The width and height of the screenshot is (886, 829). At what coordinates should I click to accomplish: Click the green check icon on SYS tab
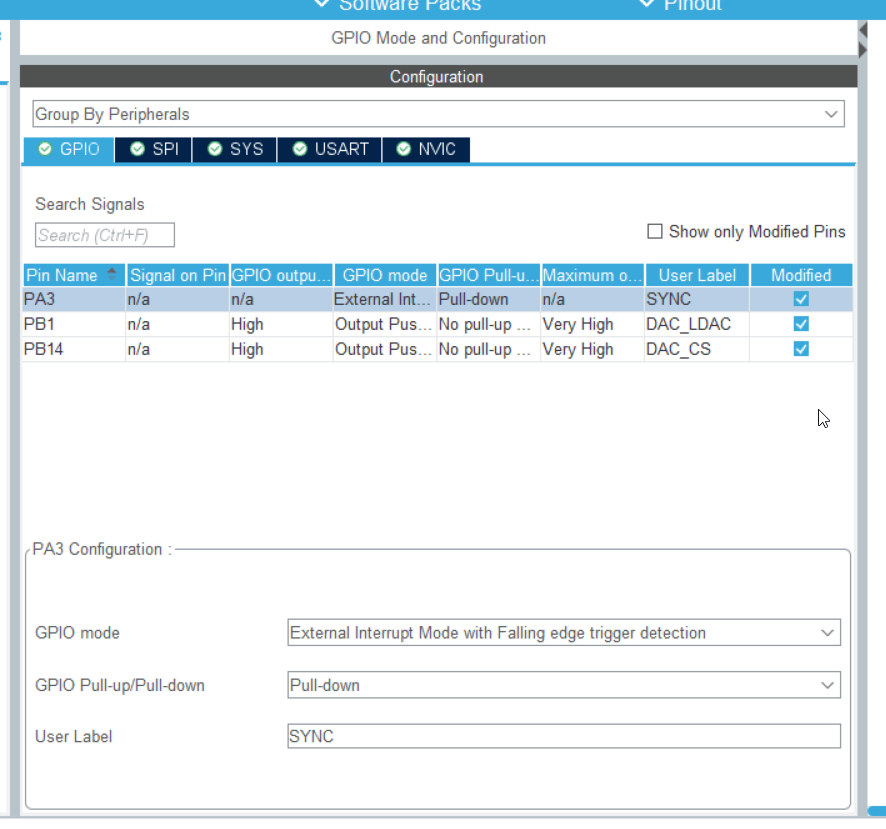click(215, 149)
